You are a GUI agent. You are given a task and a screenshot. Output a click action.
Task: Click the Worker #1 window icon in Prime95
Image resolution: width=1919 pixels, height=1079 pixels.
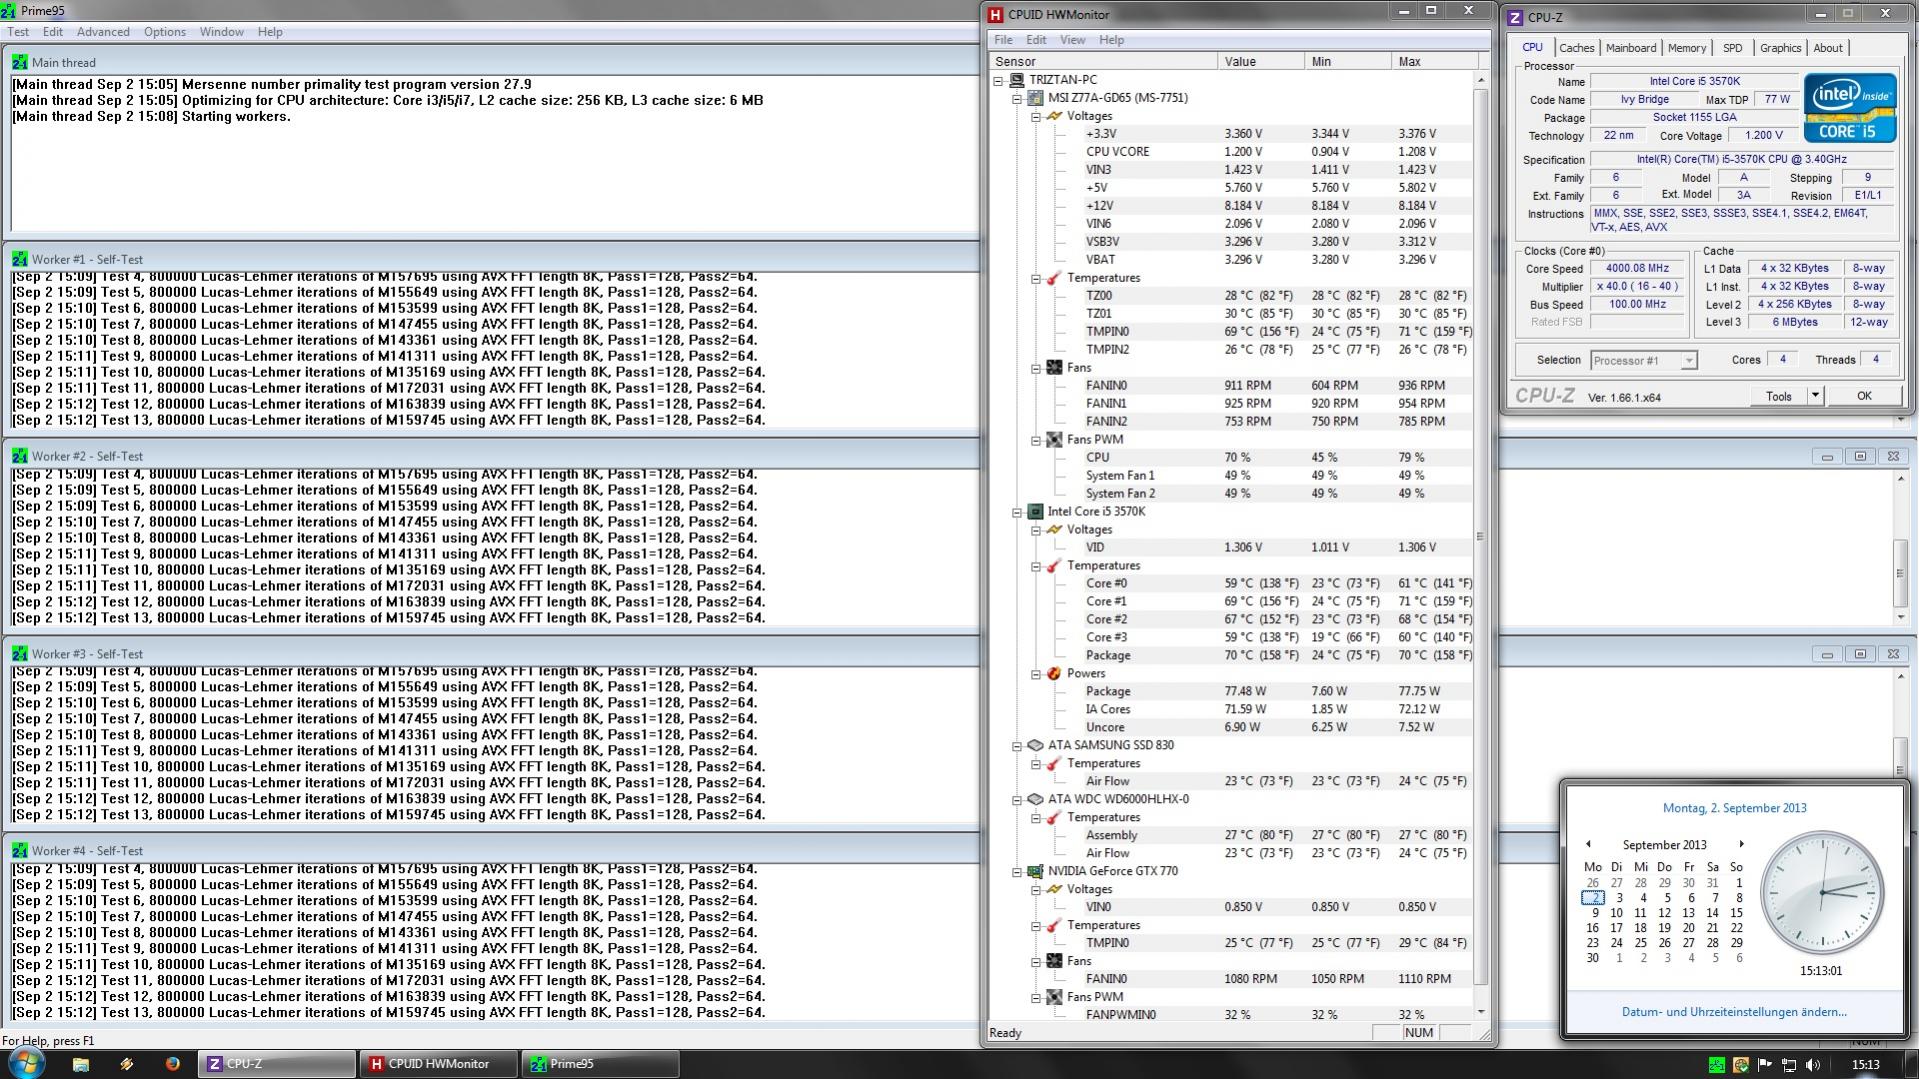(20, 259)
